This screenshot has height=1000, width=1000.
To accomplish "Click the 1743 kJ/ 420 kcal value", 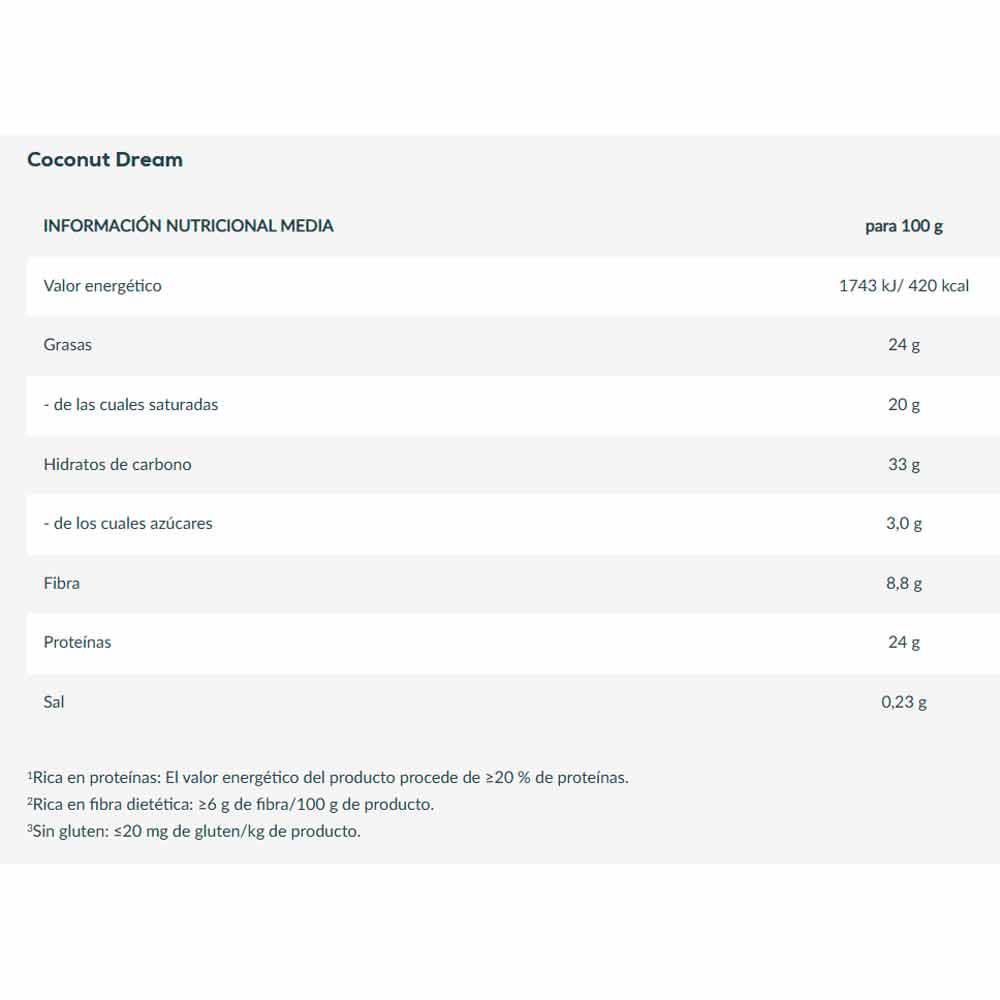I will (x=903, y=286).
